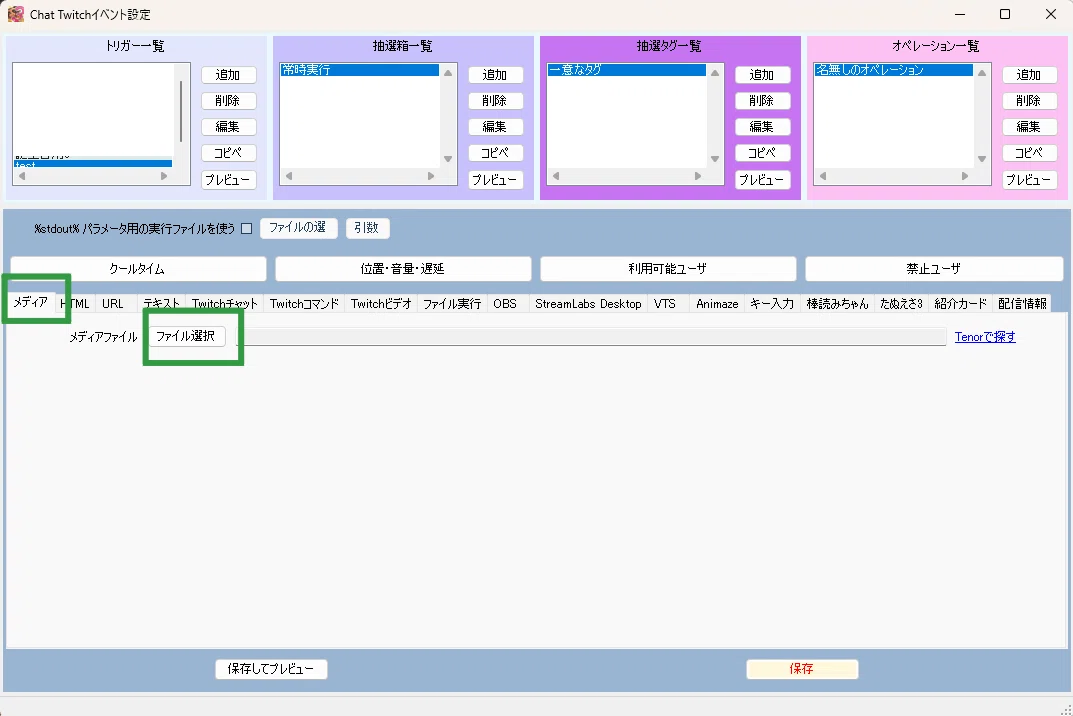Click 編集 in the トリガー一覧 panel
This screenshot has width=1073, height=716.
229,127
